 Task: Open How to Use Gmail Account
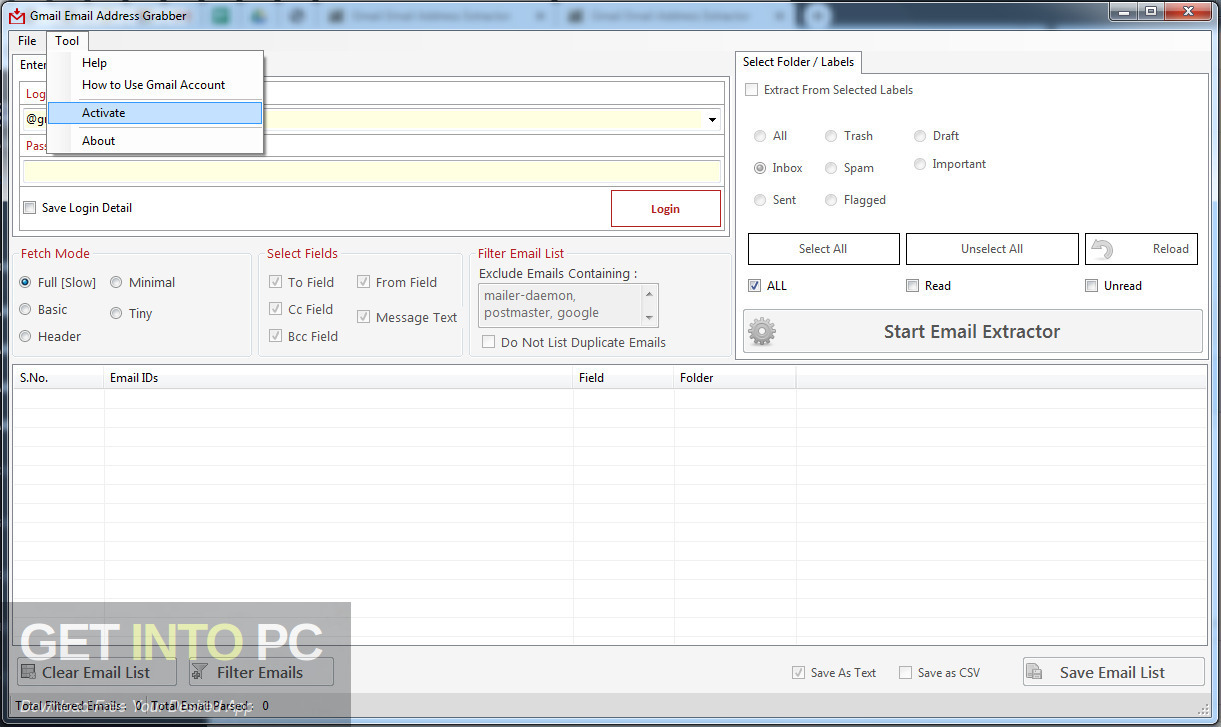(154, 85)
